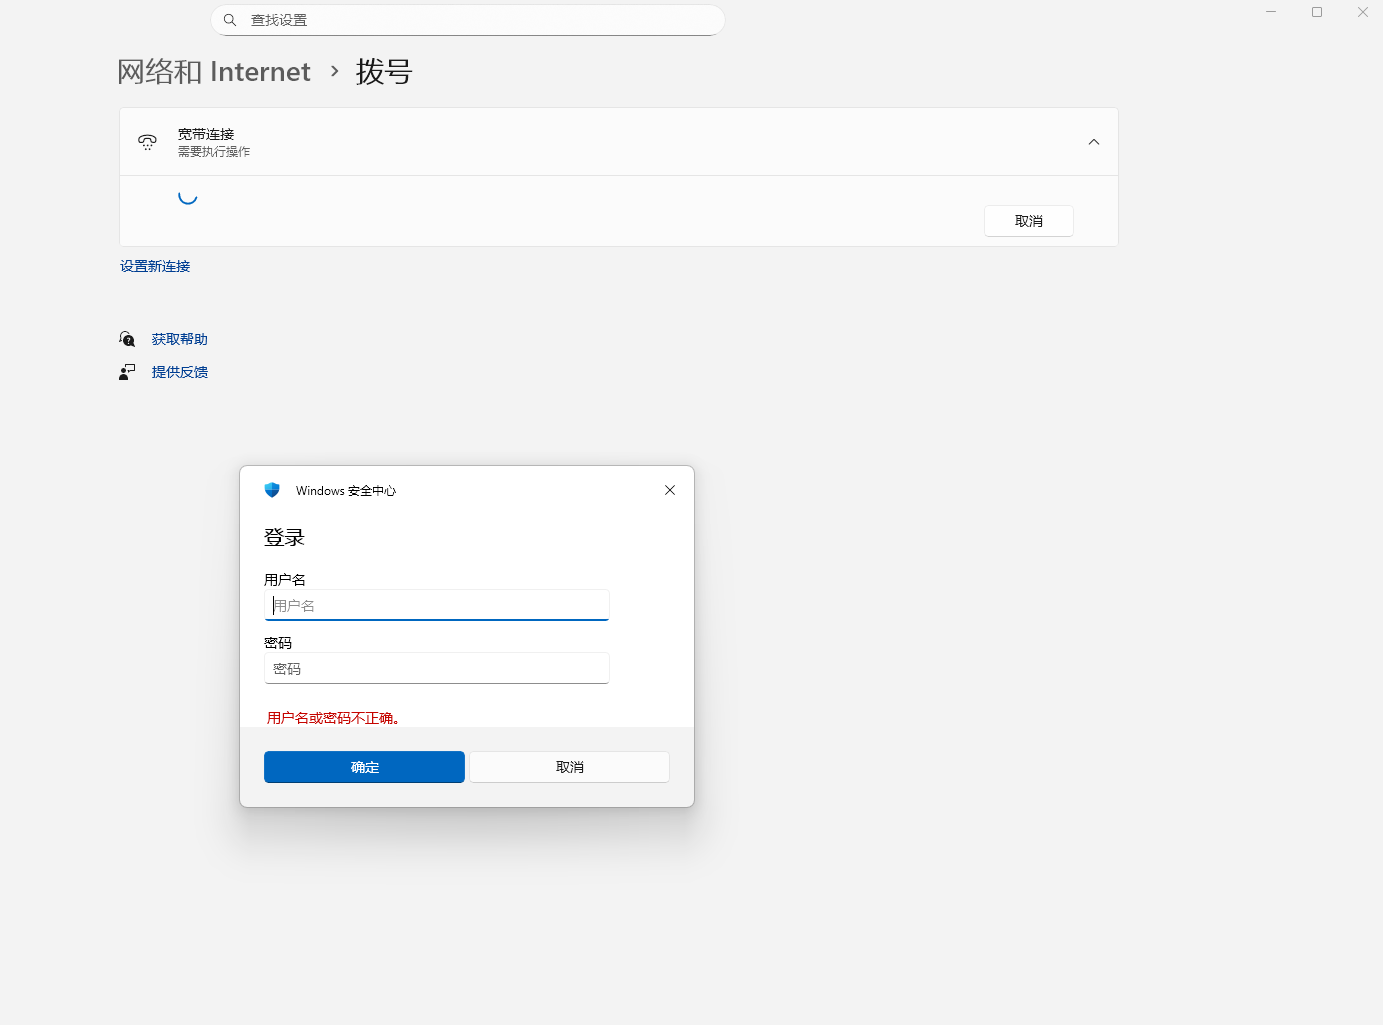Click 提供反馈 to send feedback
The image size is (1383, 1025).
coord(180,371)
